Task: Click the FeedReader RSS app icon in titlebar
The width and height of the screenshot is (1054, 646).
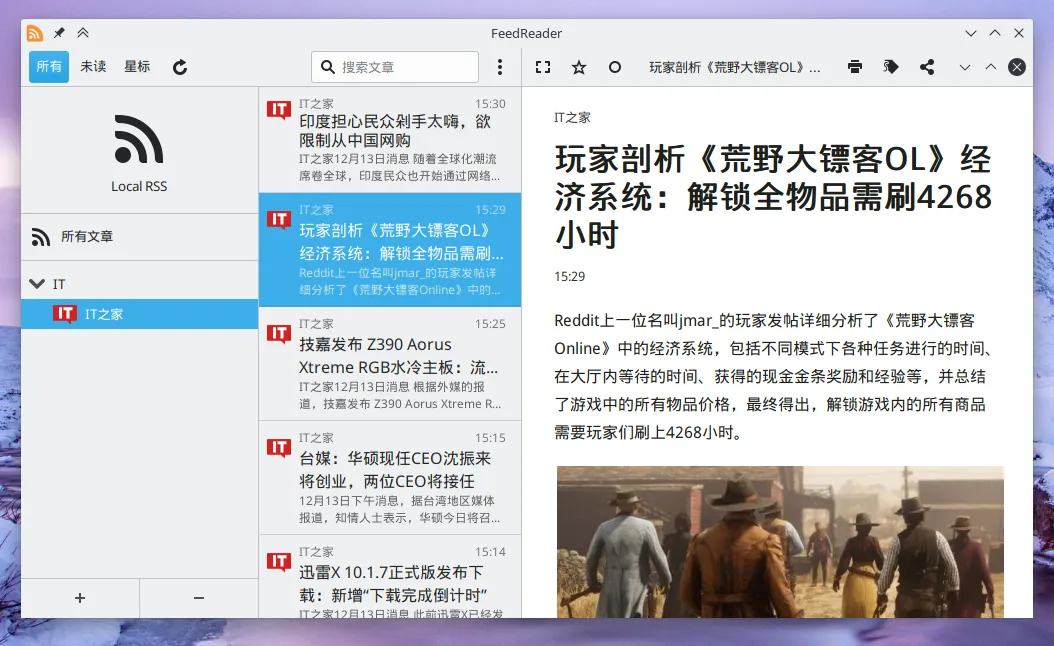Action: (x=35, y=33)
